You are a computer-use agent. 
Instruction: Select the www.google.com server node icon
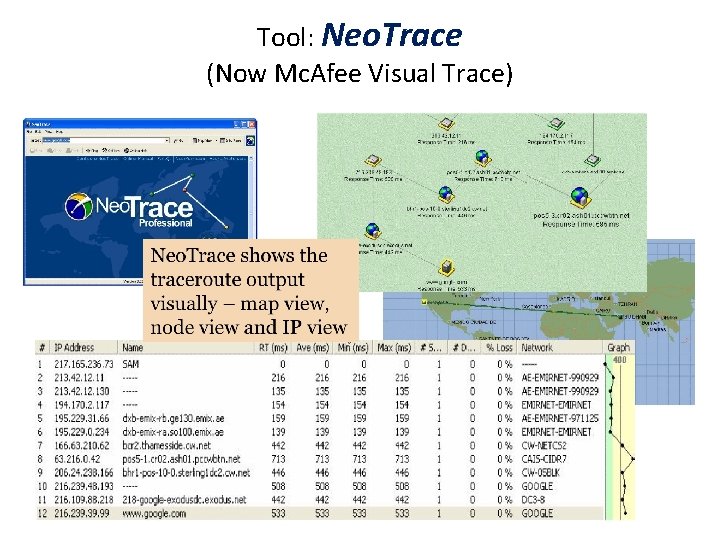point(446,268)
